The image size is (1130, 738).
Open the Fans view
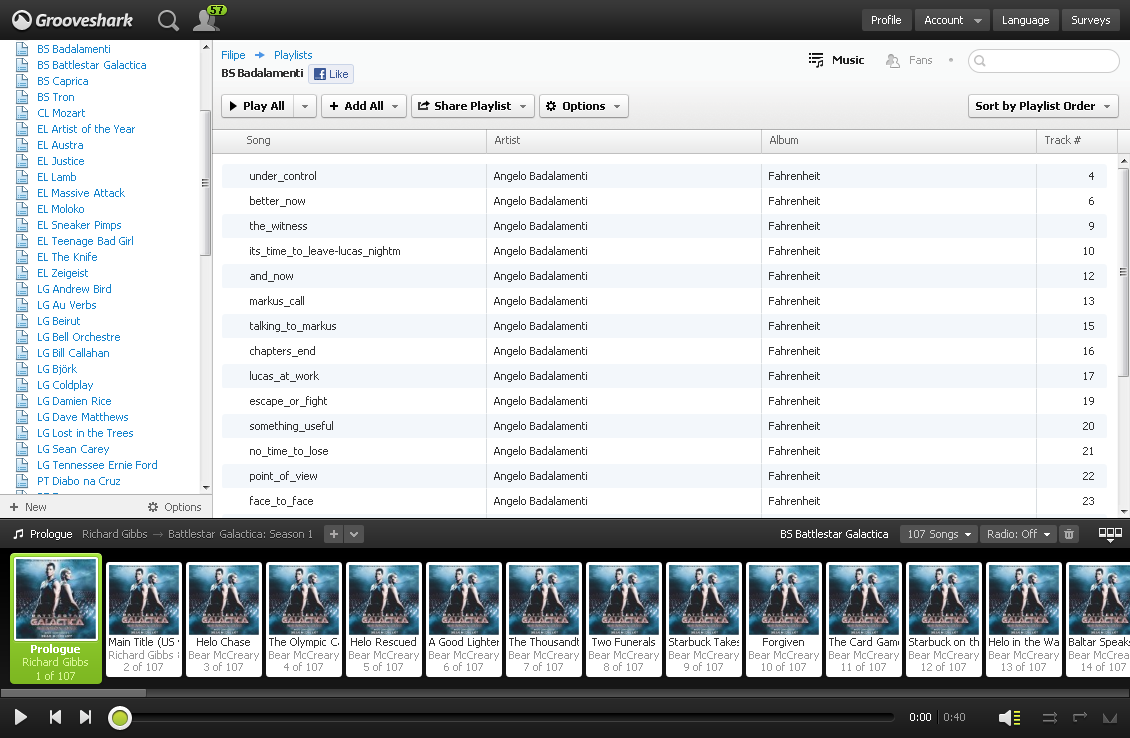pos(909,61)
